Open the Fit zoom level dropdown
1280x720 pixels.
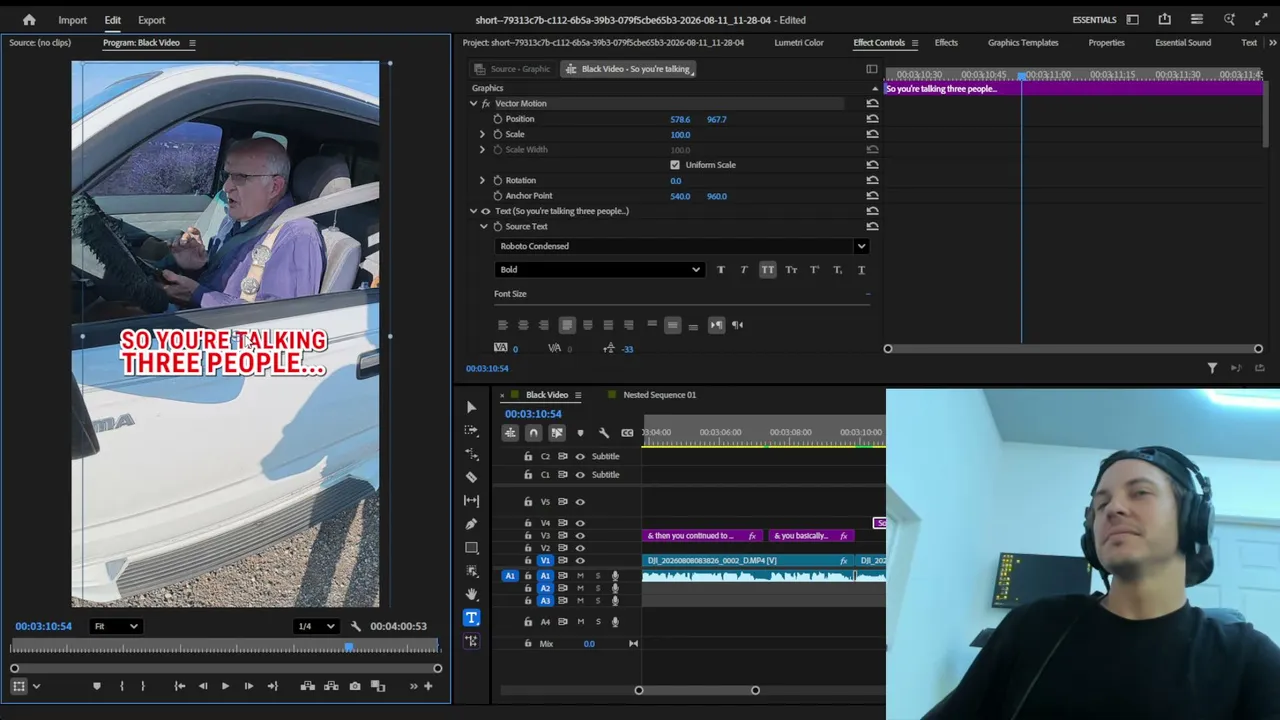point(115,626)
